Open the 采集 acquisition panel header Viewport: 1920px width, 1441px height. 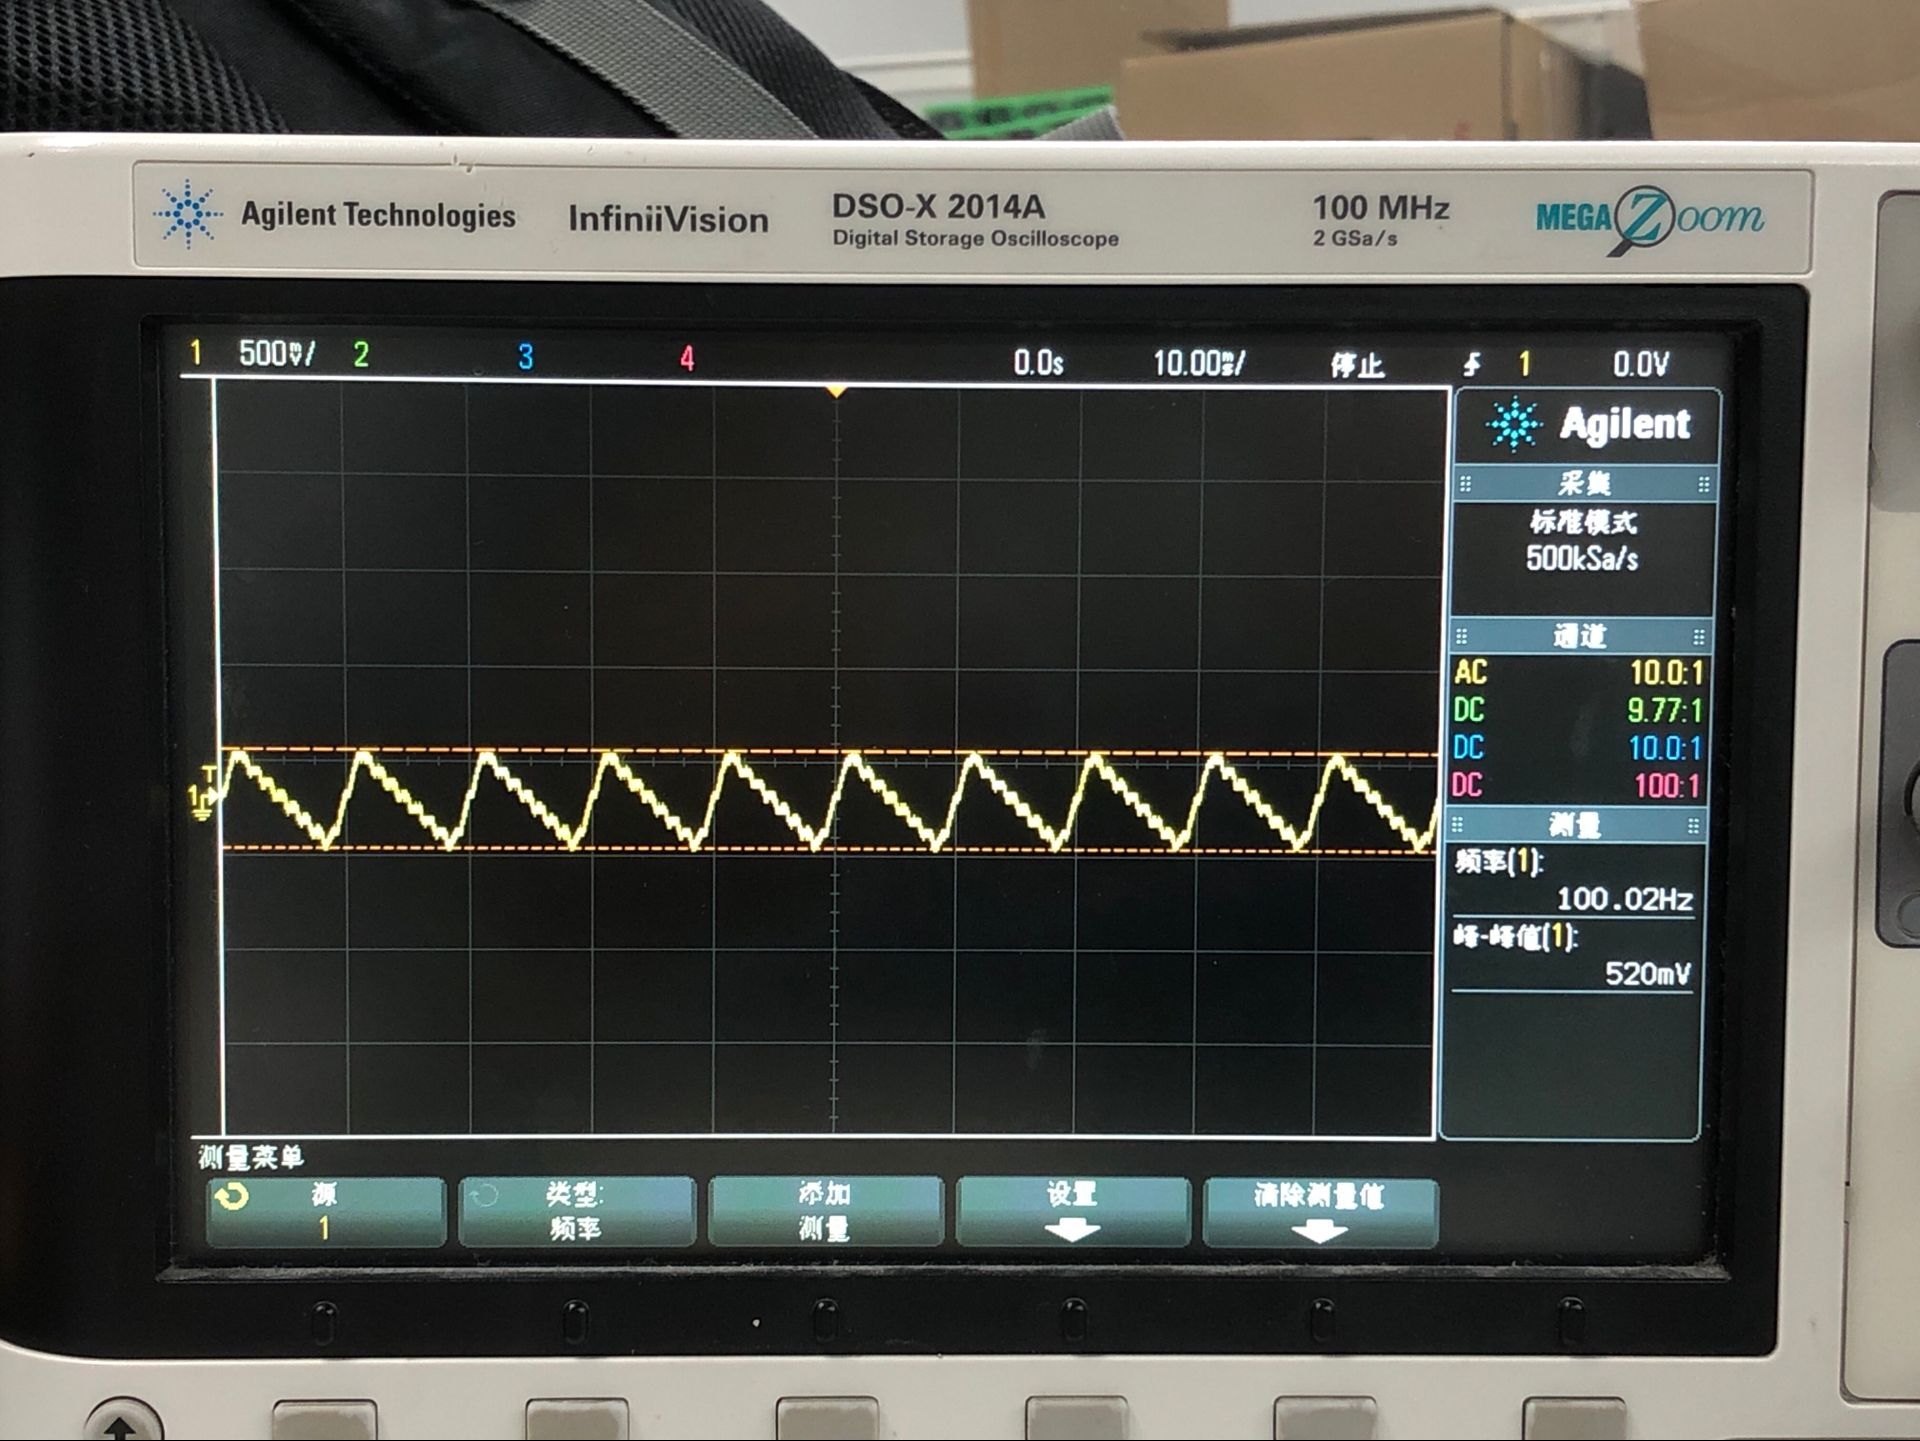point(1584,484)
